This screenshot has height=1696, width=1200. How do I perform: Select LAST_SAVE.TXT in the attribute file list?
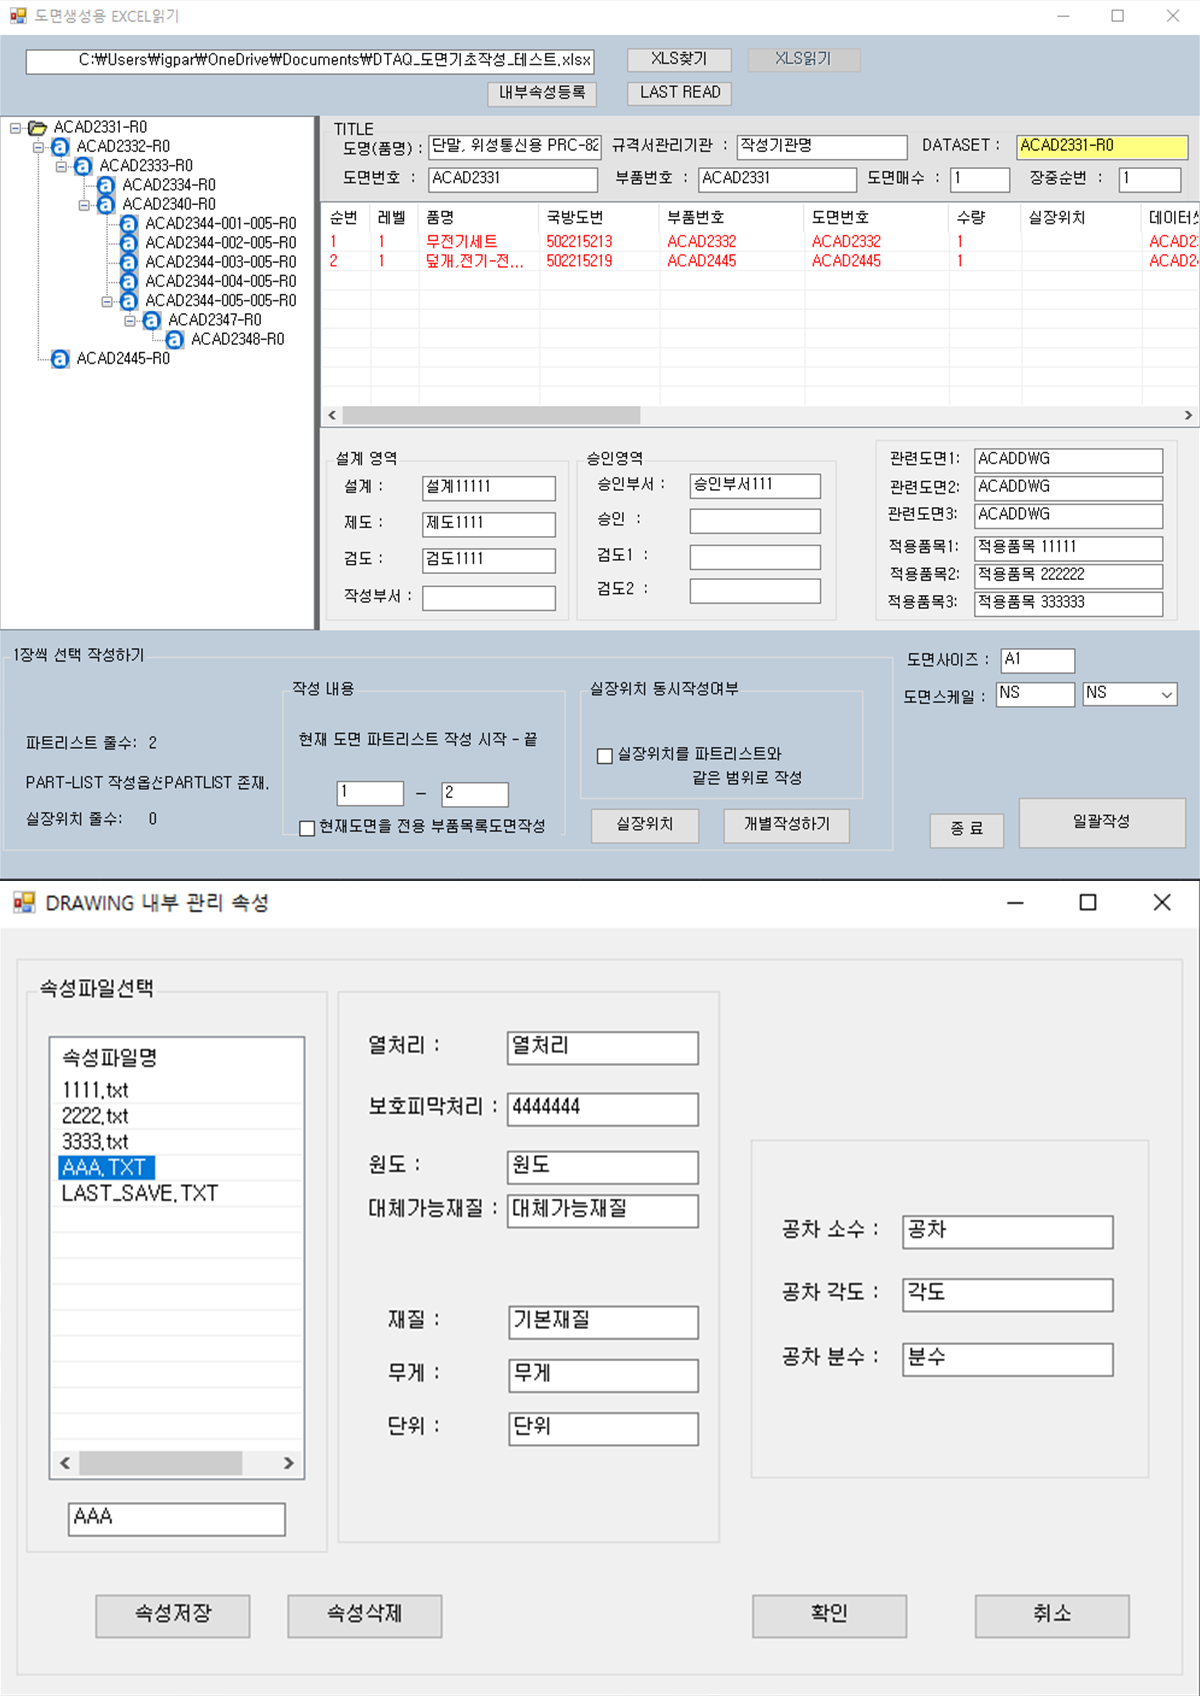point(140,1194)
